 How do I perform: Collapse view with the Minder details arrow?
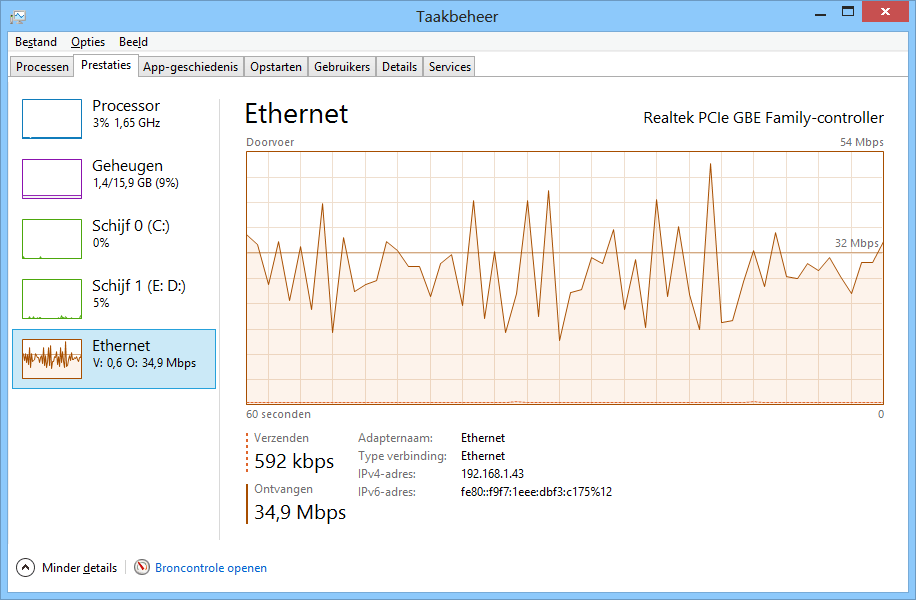pyautogui.click(x=26, y=568)
